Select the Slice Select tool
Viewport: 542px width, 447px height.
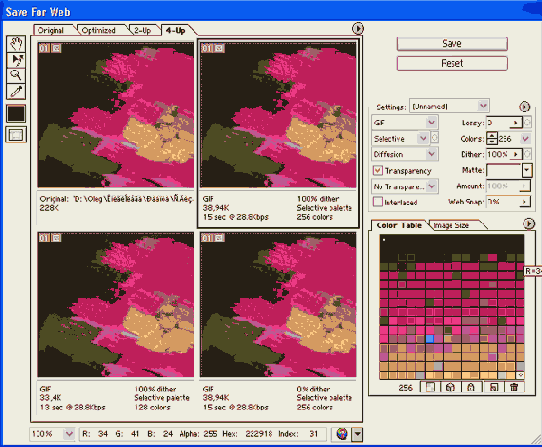tap(16, 60)
